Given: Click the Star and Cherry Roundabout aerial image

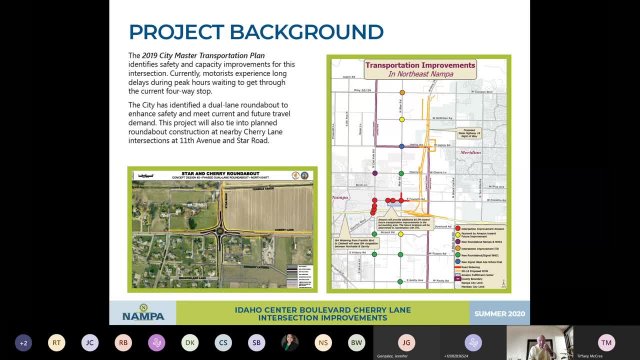Looking at the screenshot, I should pos(222,229).
